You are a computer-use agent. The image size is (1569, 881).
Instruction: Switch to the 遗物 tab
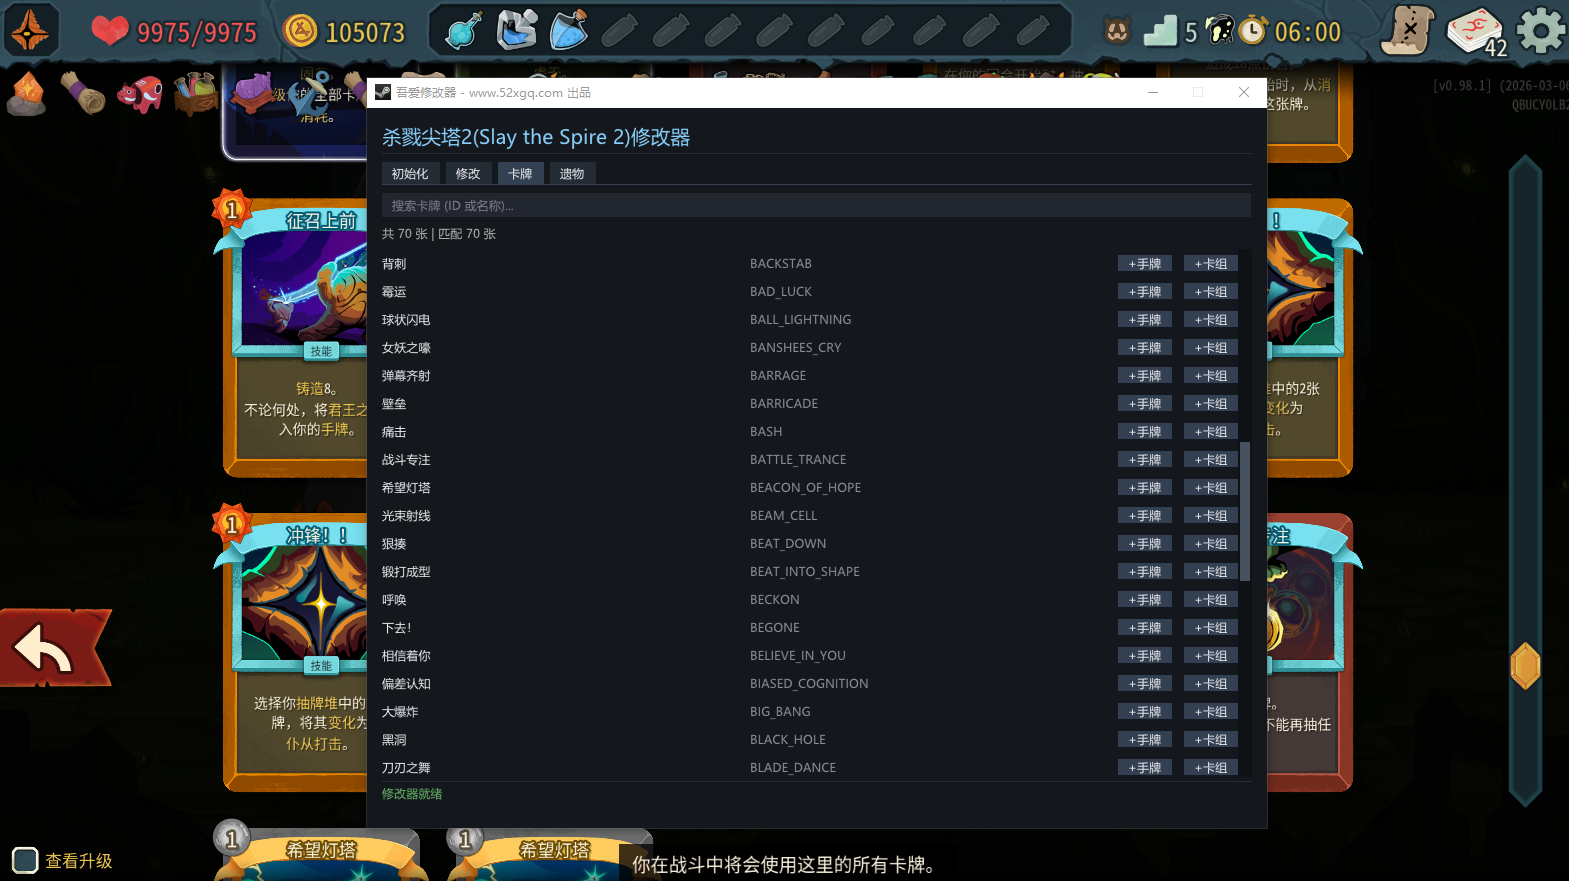coord(572,174)
